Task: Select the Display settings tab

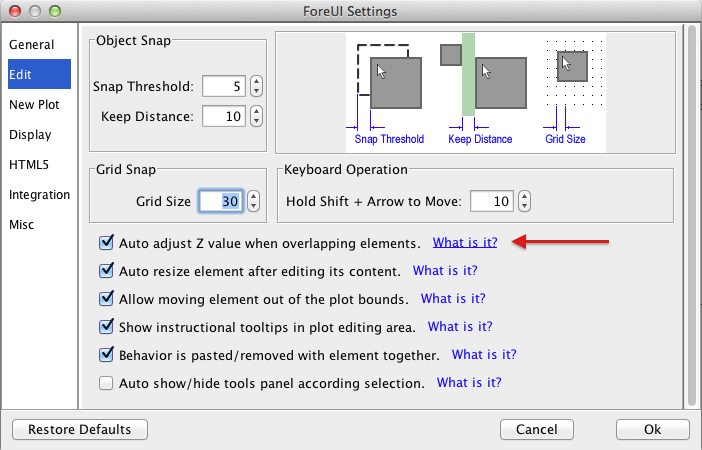Action: 30,134
